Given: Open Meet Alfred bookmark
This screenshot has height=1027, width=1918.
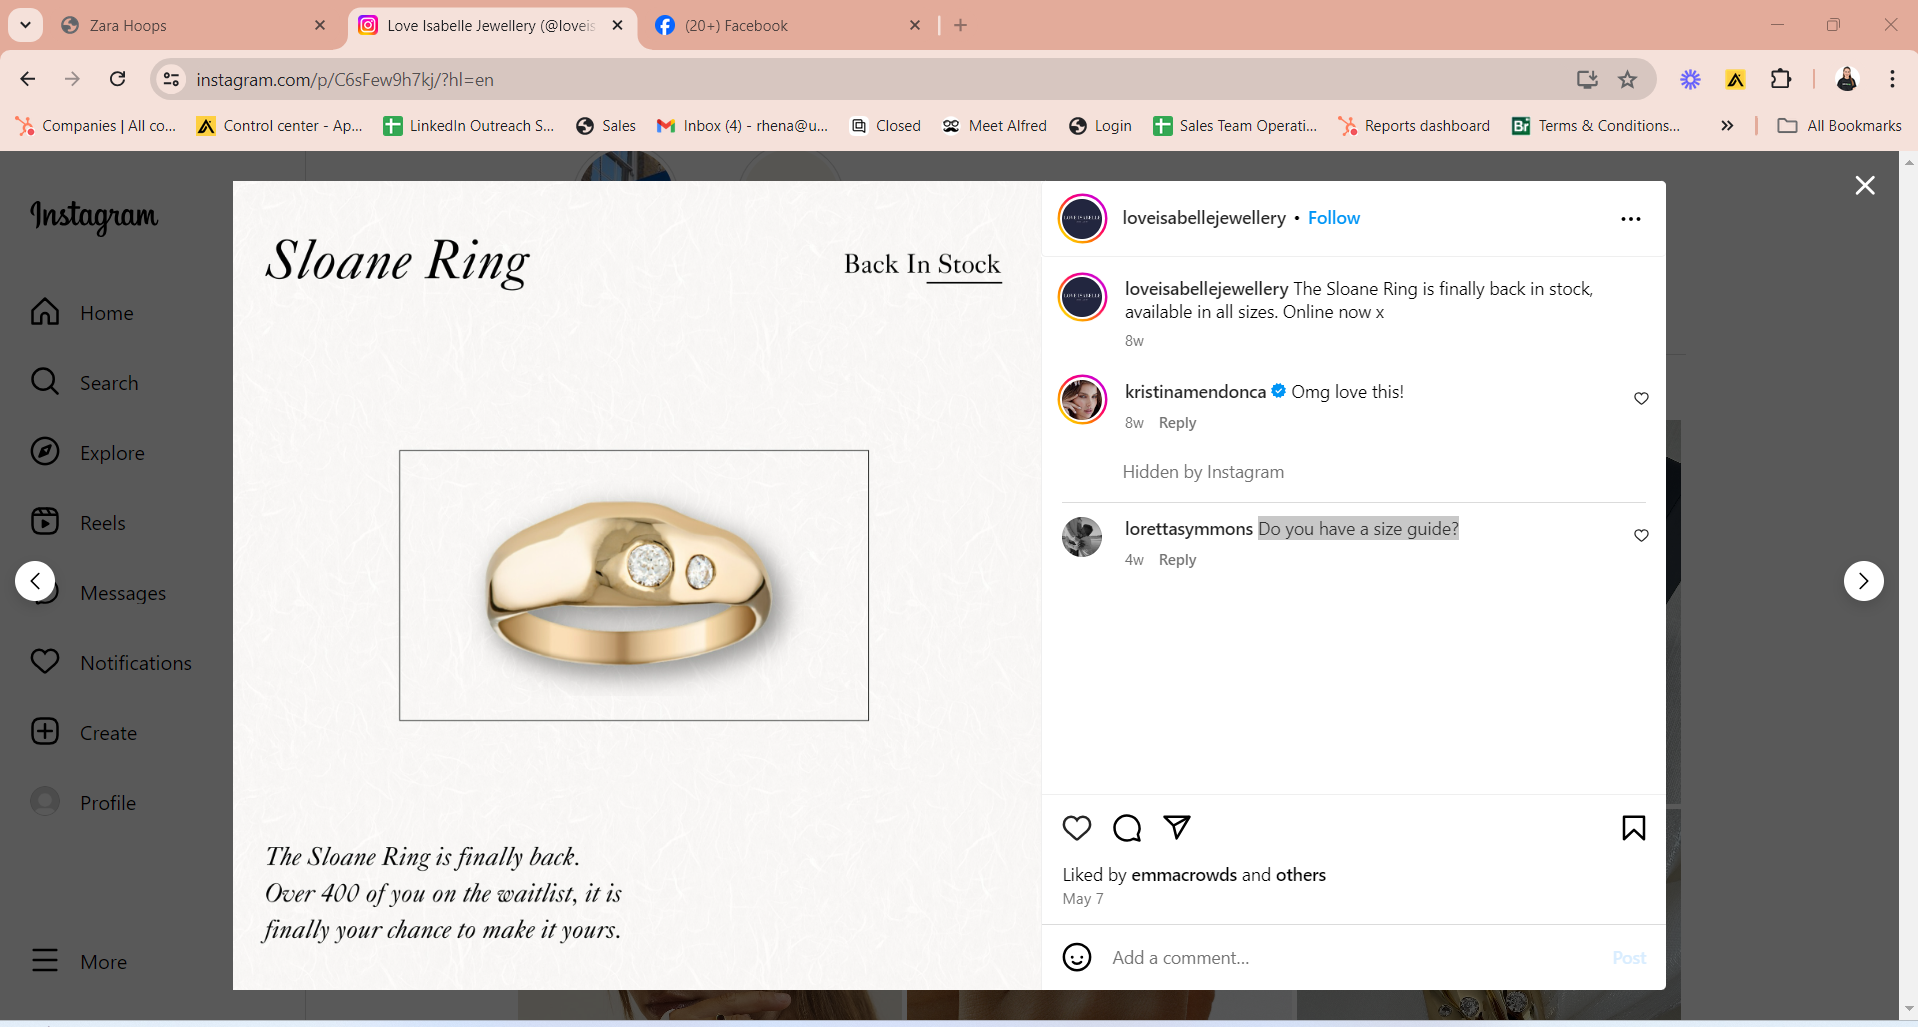Looking at the screenshot, I should [994, 125].
